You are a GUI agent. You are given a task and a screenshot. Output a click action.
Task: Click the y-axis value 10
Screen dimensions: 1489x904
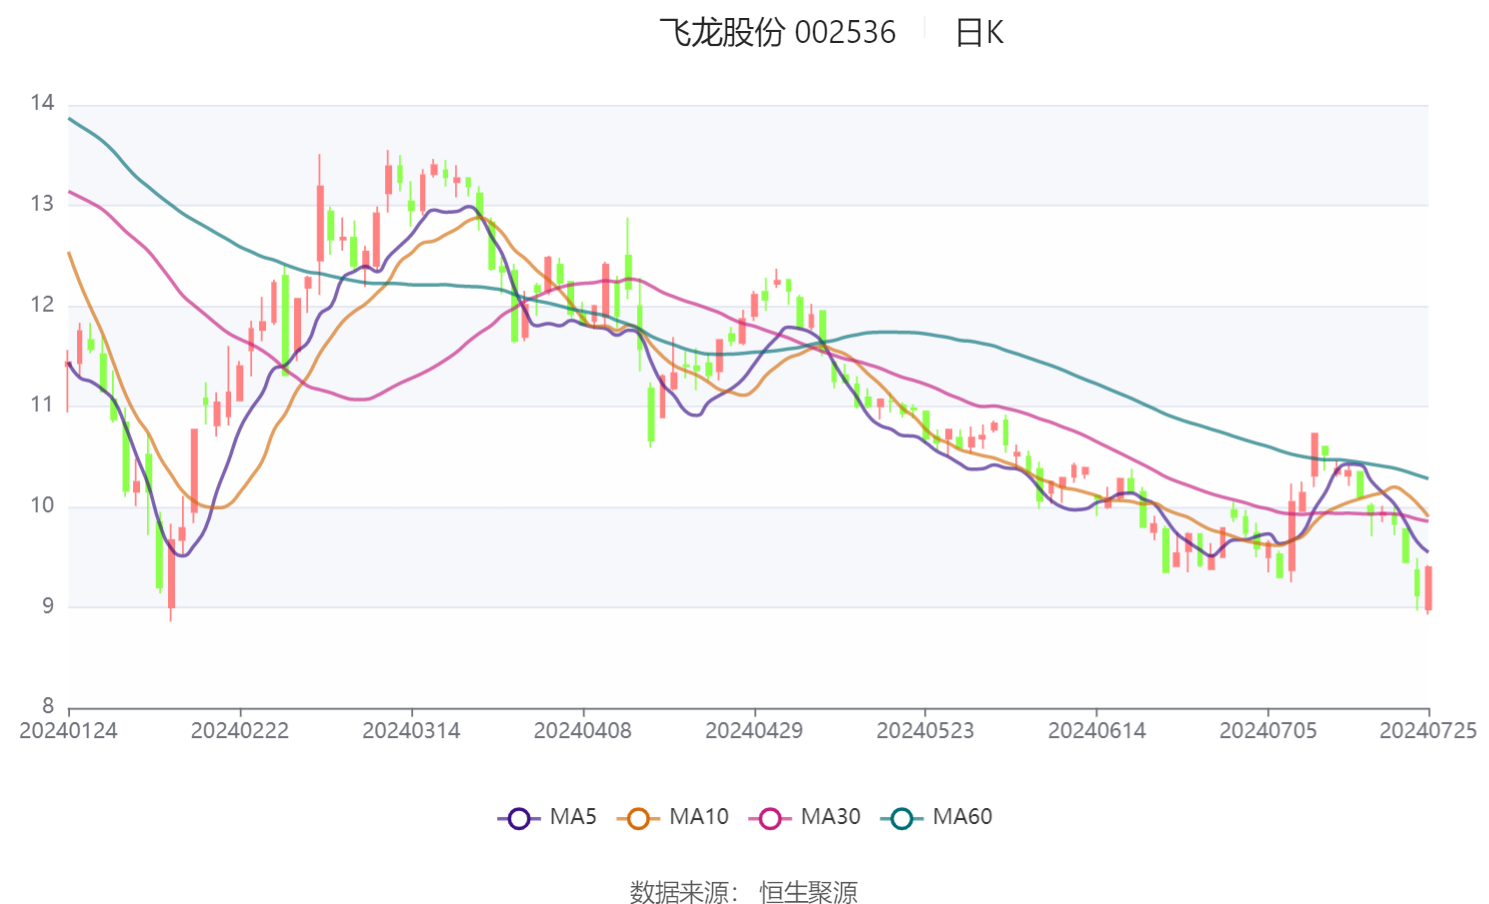click(x=42, y=506)
